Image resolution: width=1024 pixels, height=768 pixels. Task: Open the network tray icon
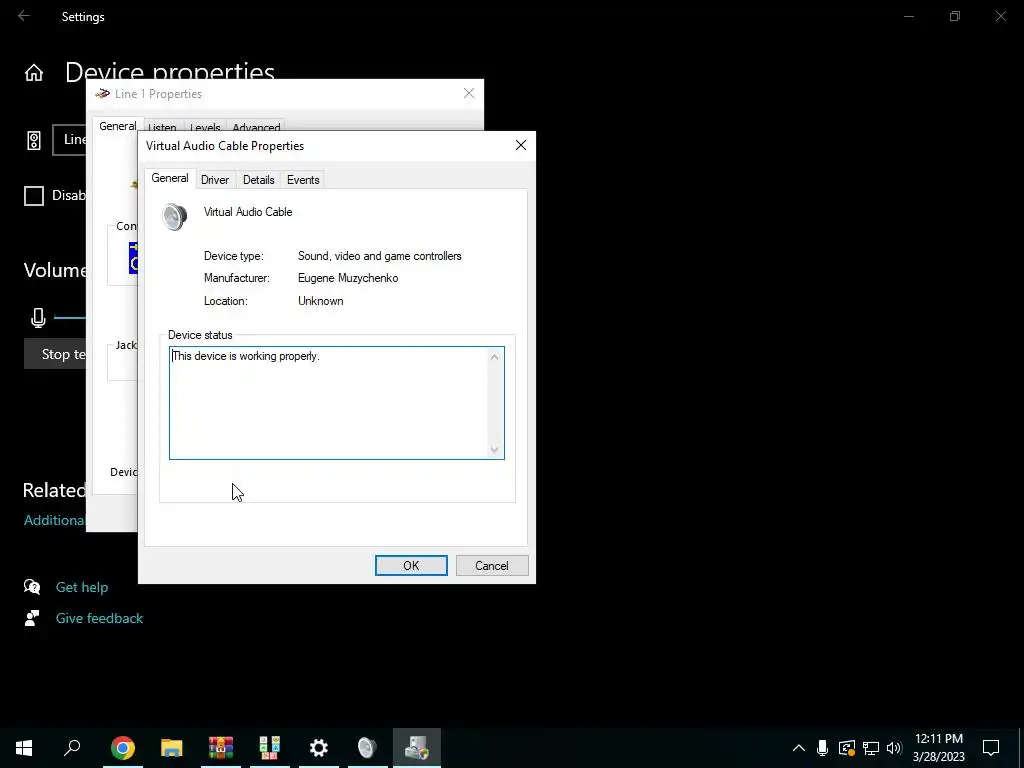871,748
